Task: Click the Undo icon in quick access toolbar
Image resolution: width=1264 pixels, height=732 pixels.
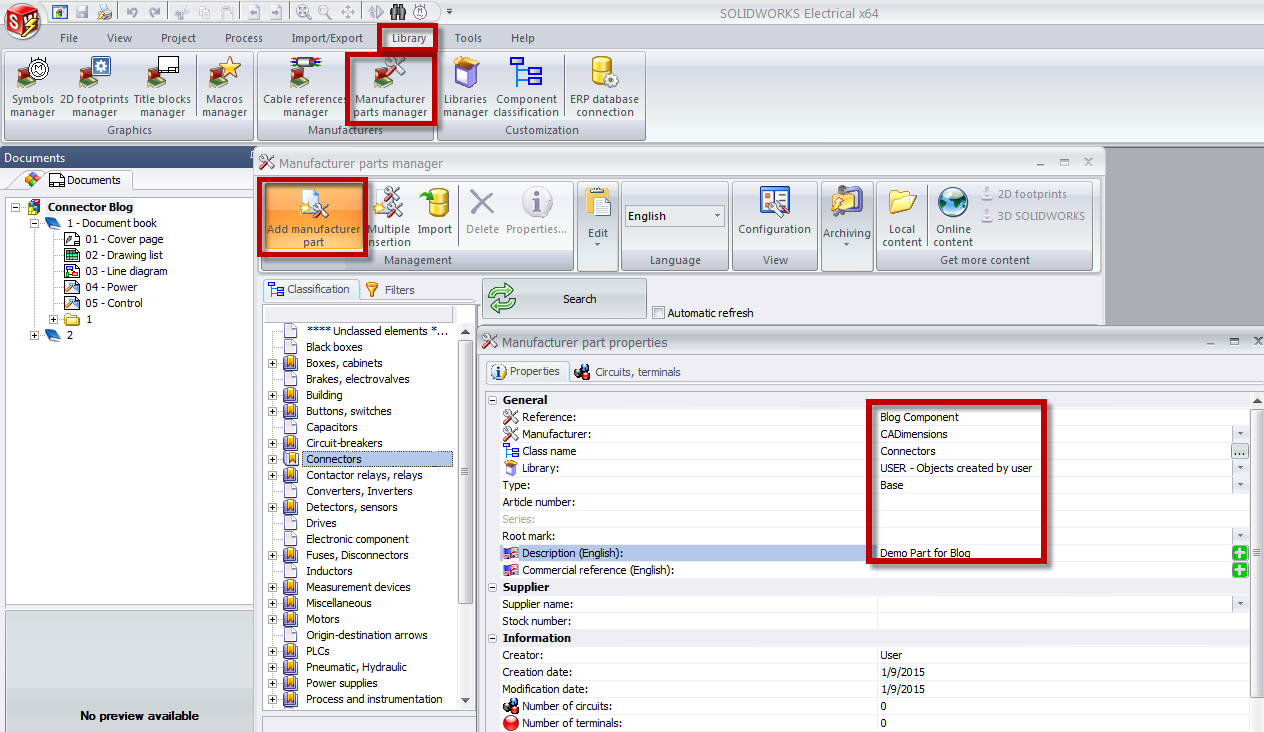Action: click(x=133, y=12)
